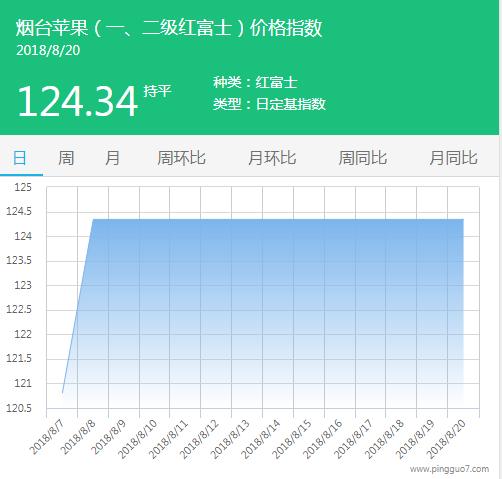Click the 2018/8/20 date label
Image resolution: width=502 pixels, height=479 pixels.
tap(446, 439)
